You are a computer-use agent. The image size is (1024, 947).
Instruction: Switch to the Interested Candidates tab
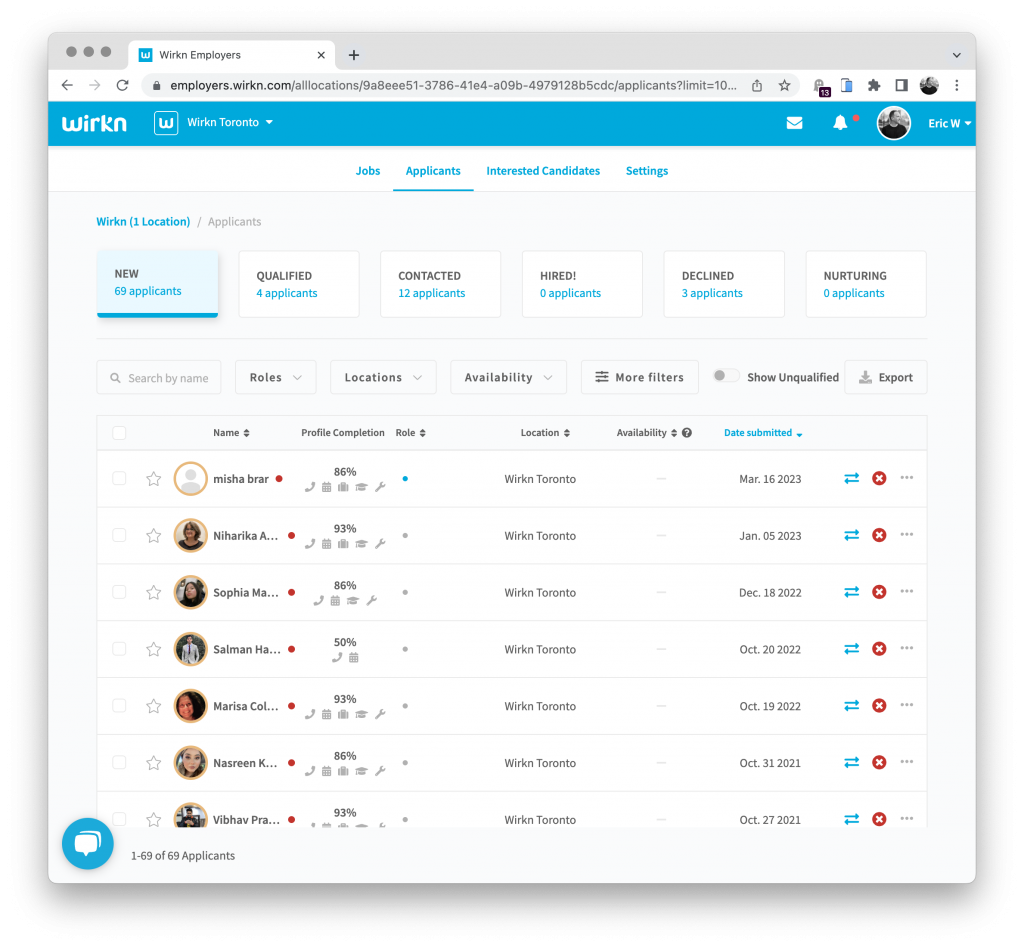point(543,171)
